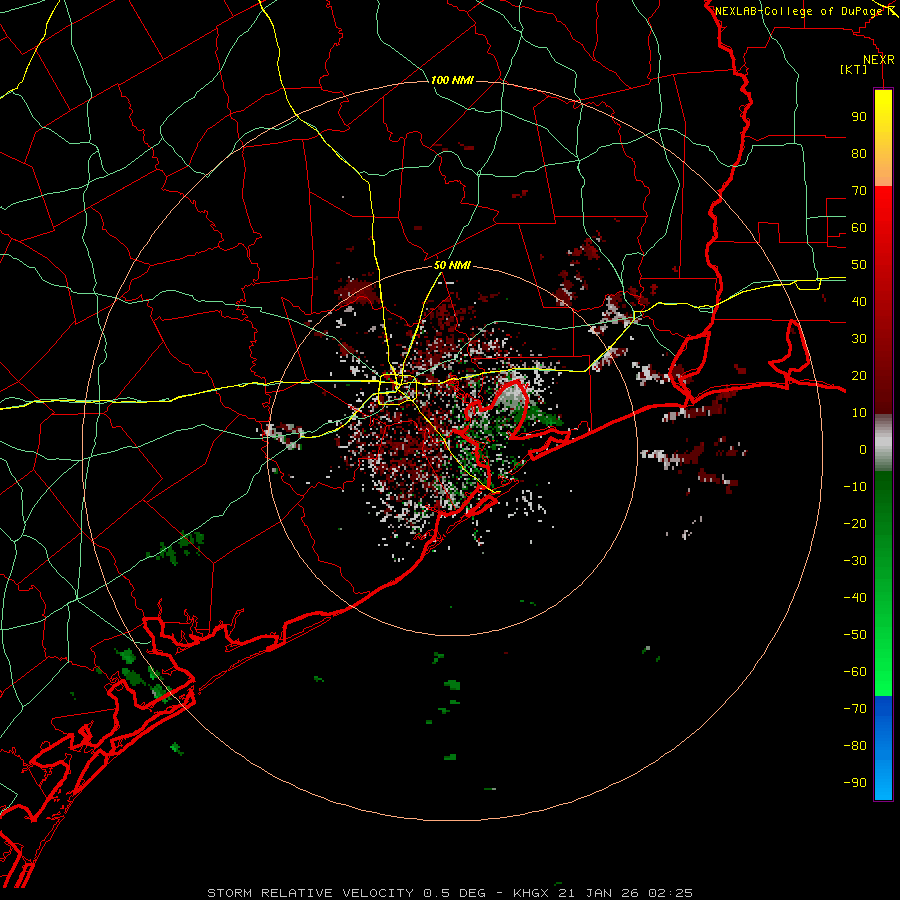Click the 50 value on velocity scale
900x900 pixels.
point(859,265)
